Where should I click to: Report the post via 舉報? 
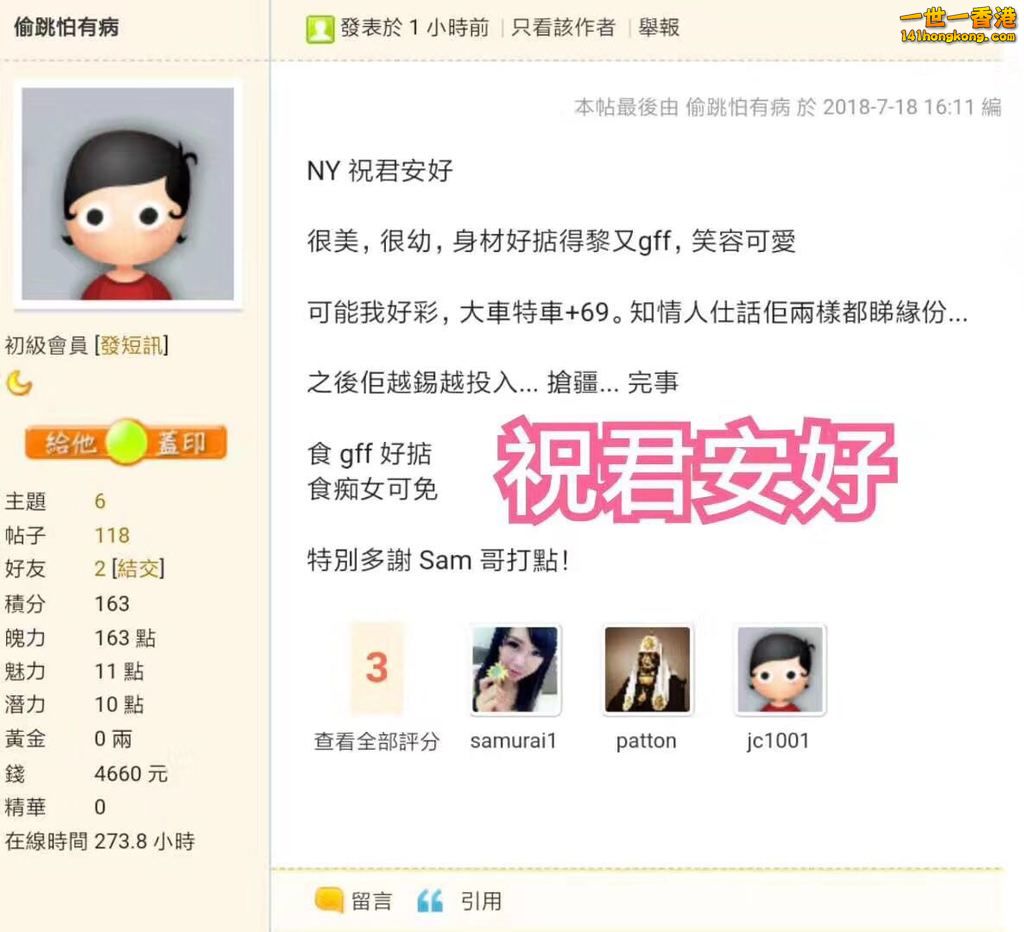click(x=659, y=27)
